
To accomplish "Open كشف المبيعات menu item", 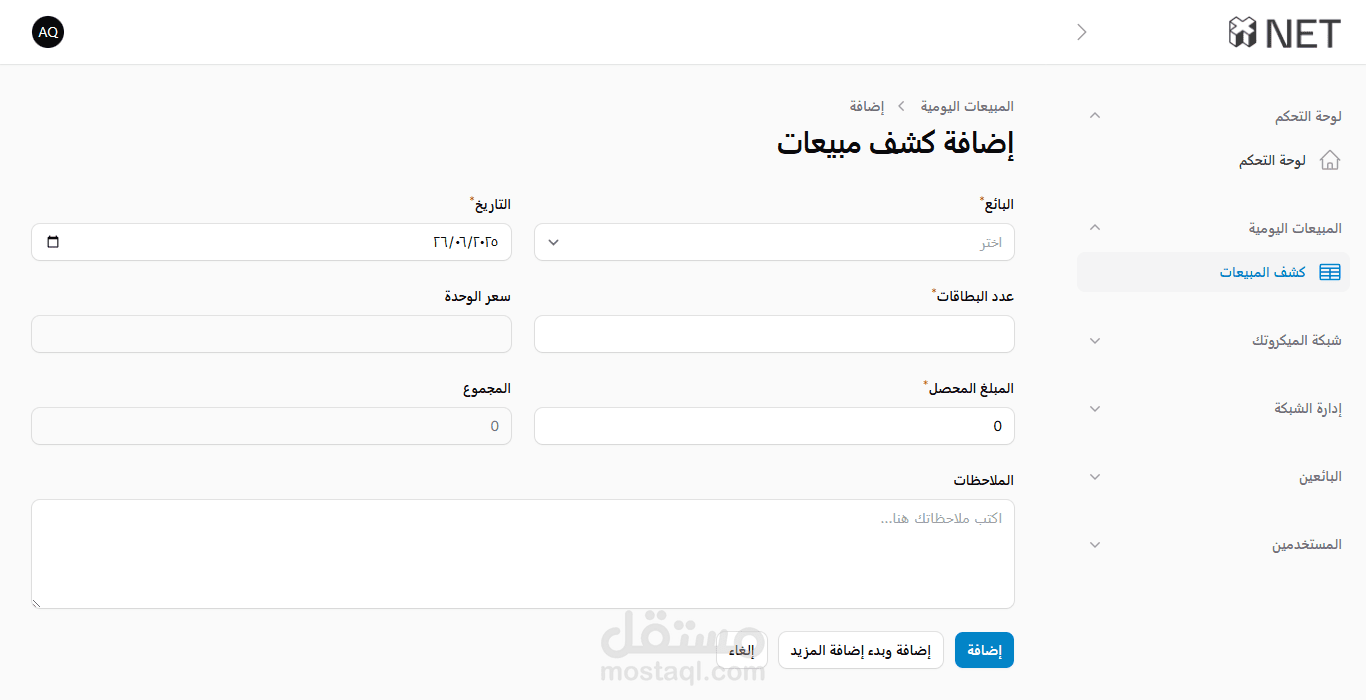I will point(1214,272).
